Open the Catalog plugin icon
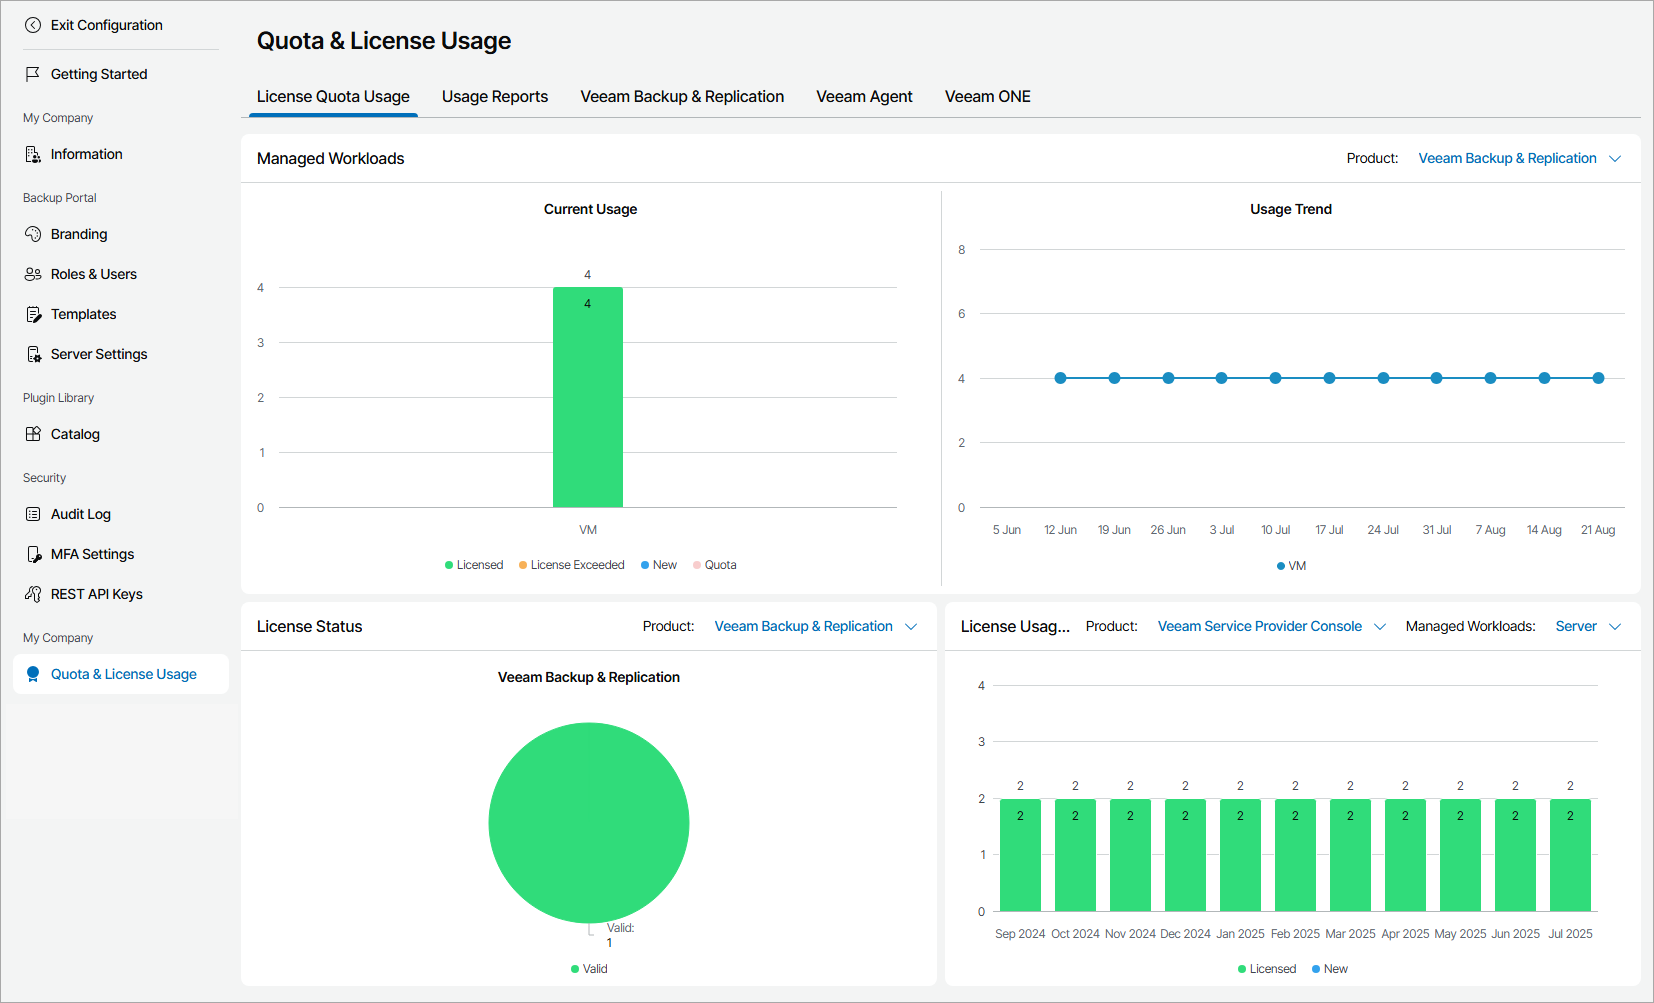Viewport: 1654px width, 1003px height. (x=33, y=434)
